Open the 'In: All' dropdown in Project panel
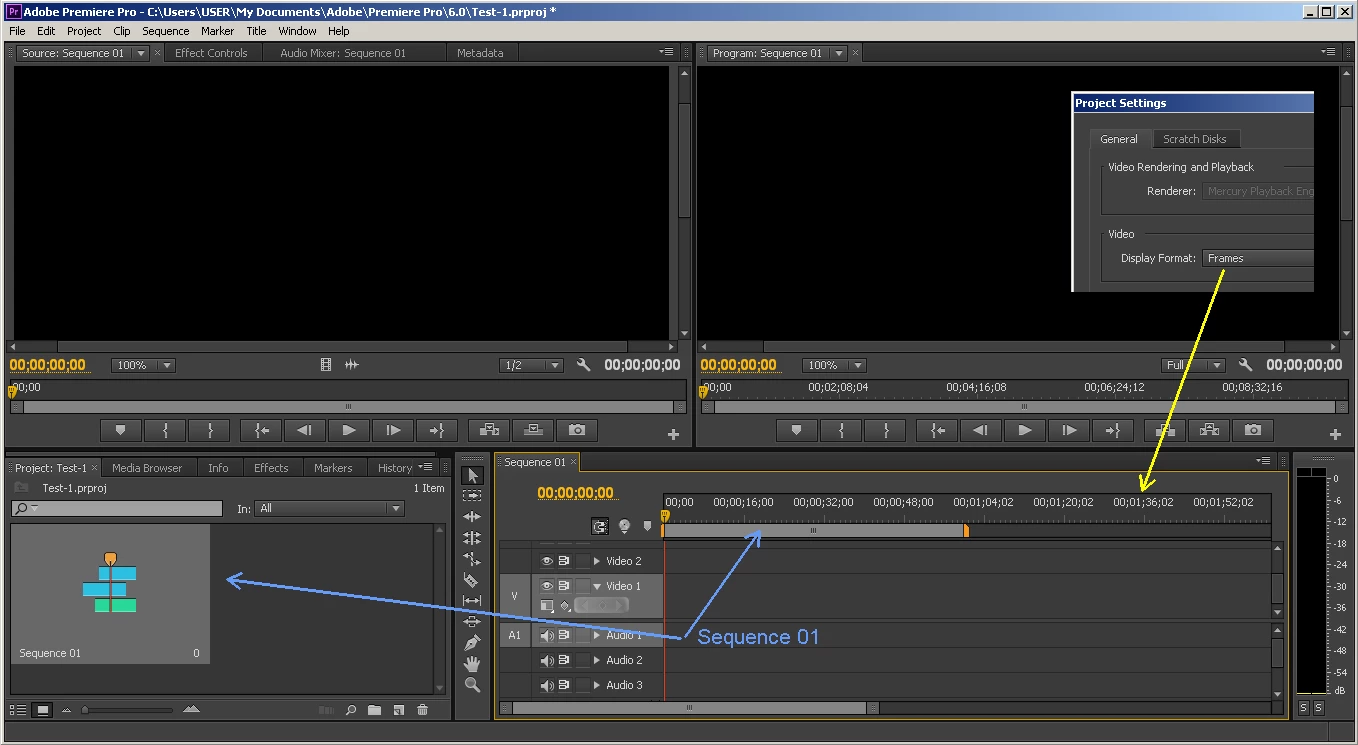The width and height of the screenshot is (1358, 745). click(330, 508)
